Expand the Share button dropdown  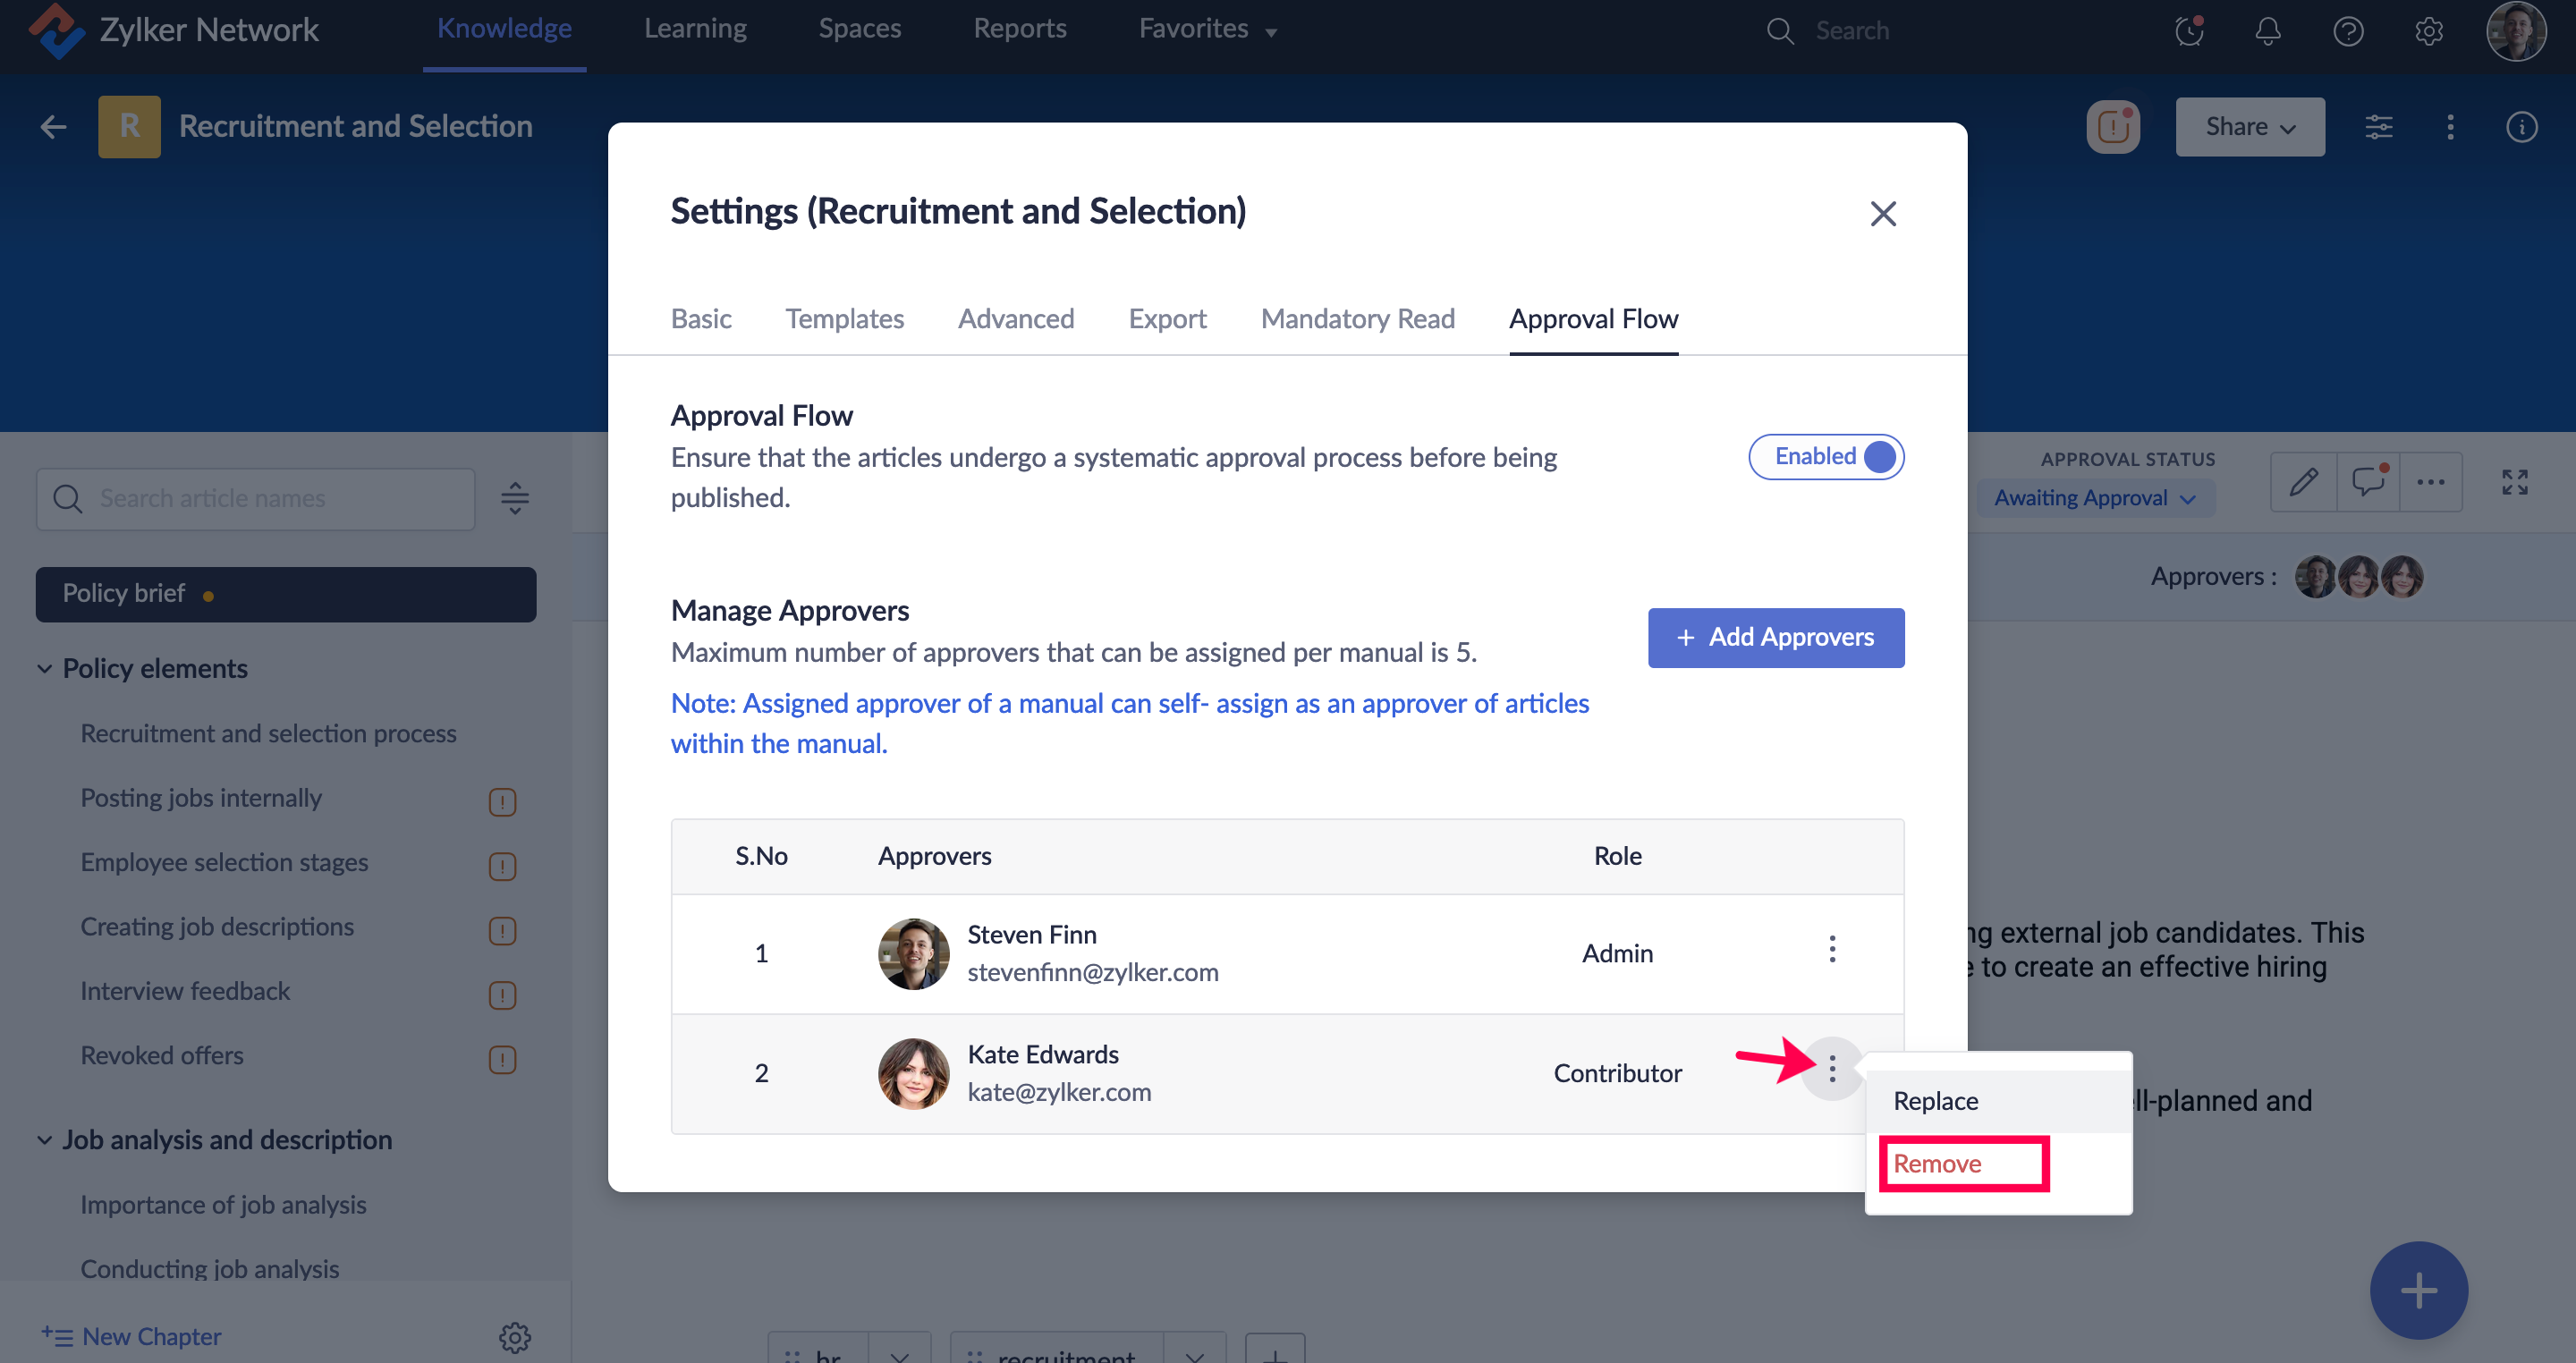tap(2249, 127)
